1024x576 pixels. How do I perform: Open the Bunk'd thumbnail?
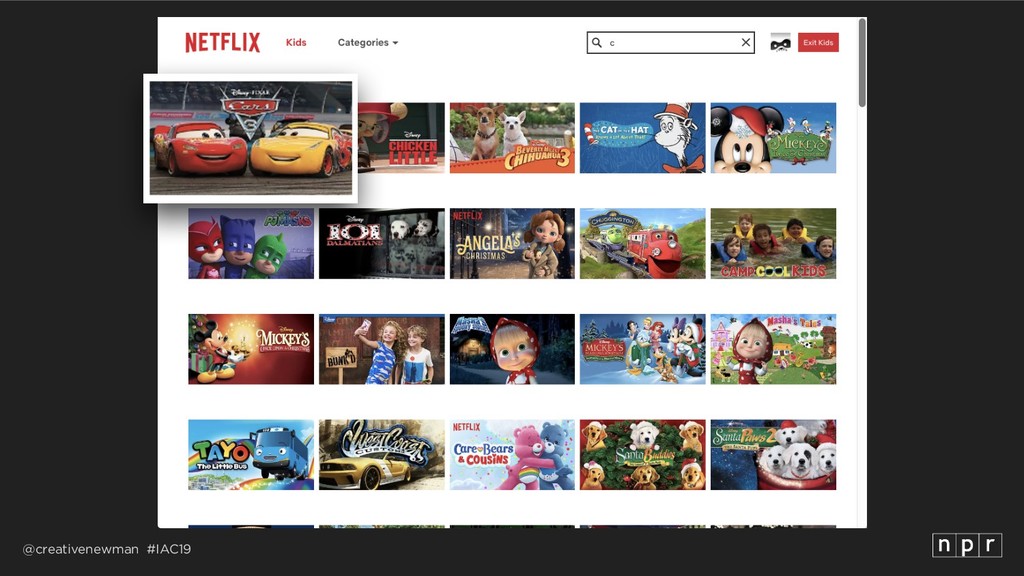[x=381, y=349]
